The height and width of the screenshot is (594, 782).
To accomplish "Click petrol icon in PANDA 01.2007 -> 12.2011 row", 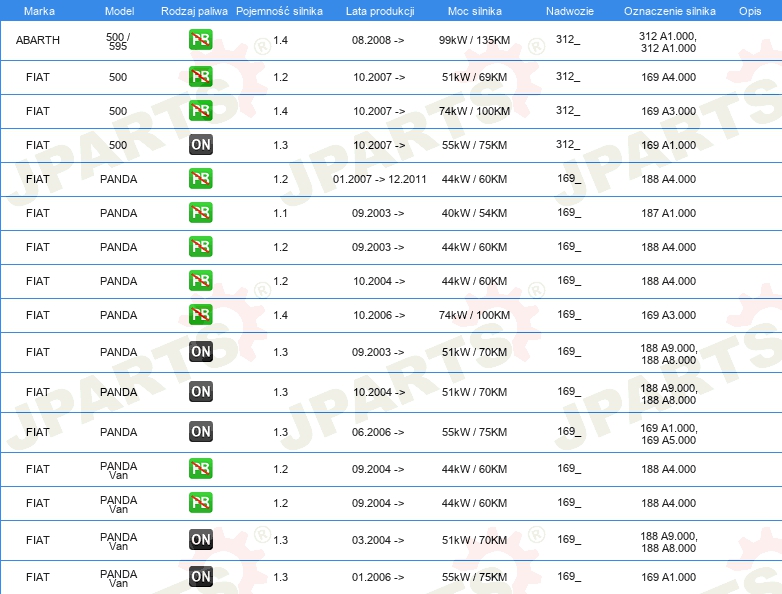I will (200, 179).
